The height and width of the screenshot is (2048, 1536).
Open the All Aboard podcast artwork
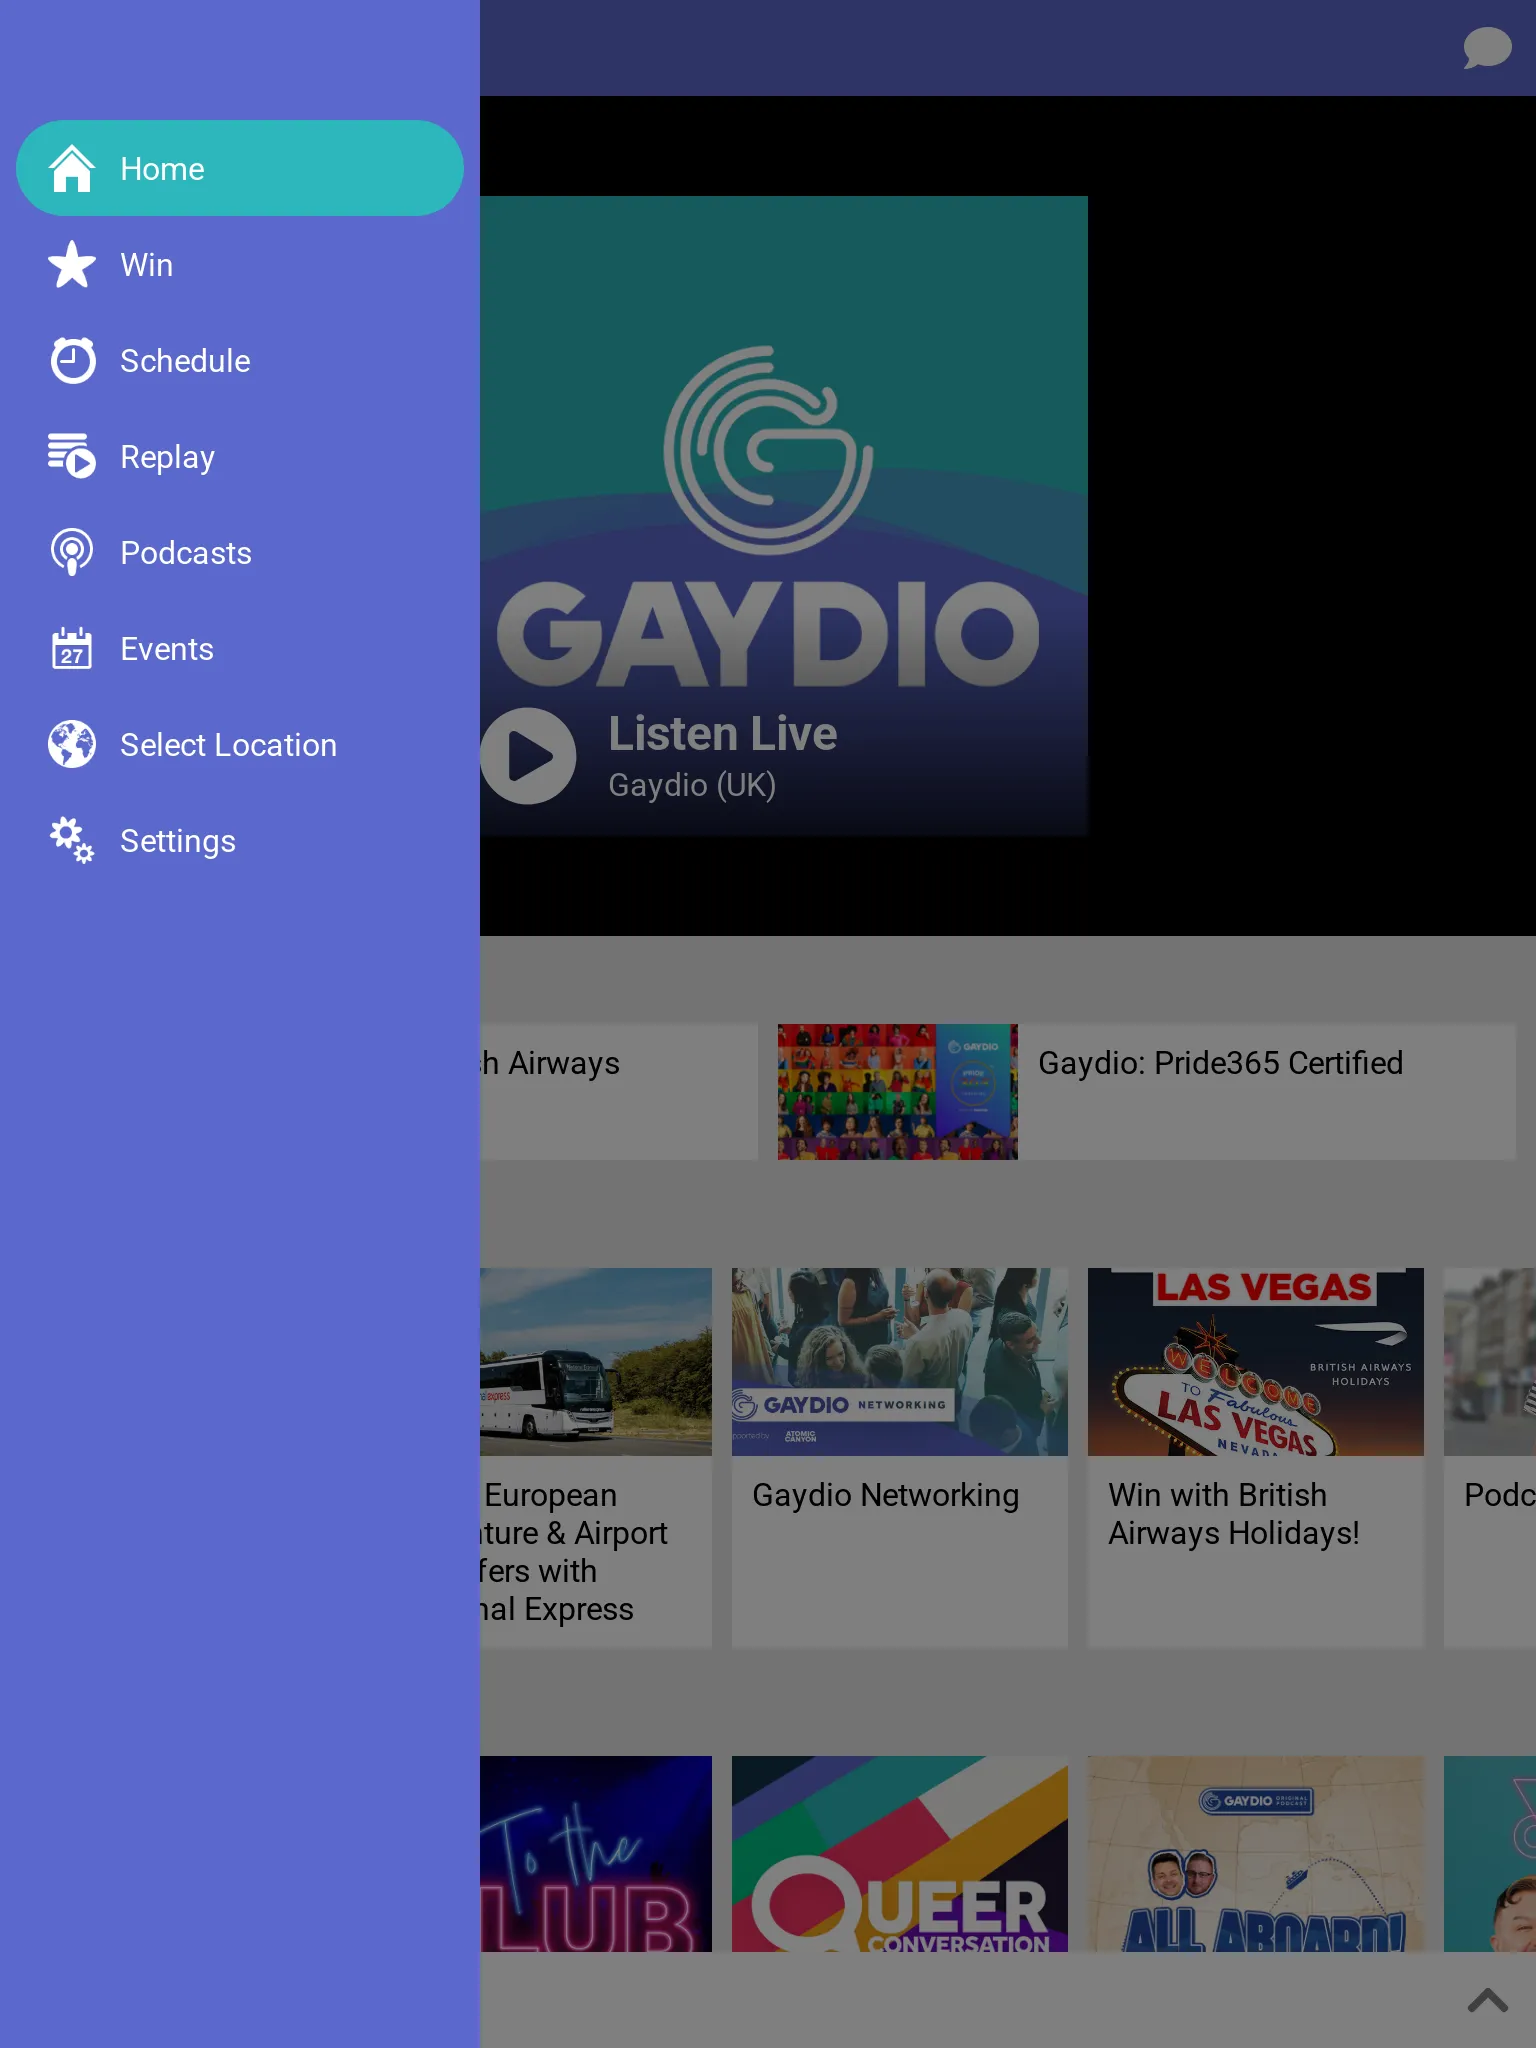click(x=1256, y=1854)
